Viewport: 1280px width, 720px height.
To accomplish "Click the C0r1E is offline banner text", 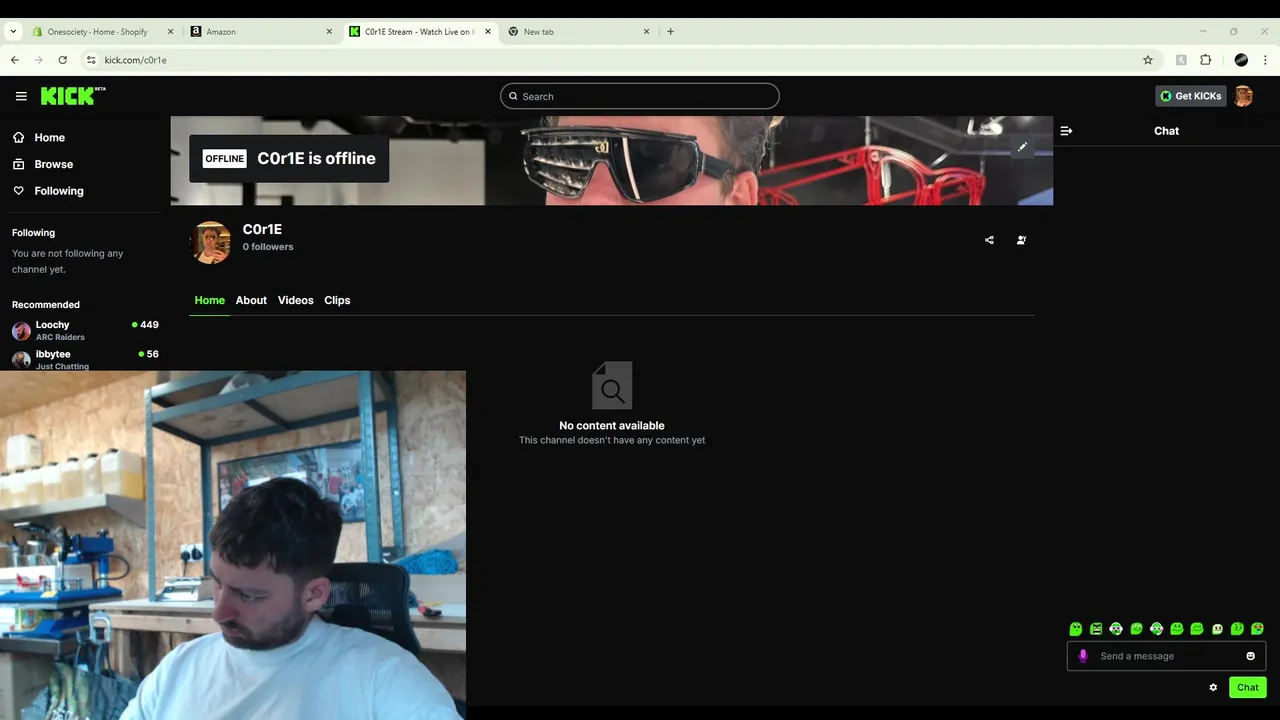I will coord(316,158).
